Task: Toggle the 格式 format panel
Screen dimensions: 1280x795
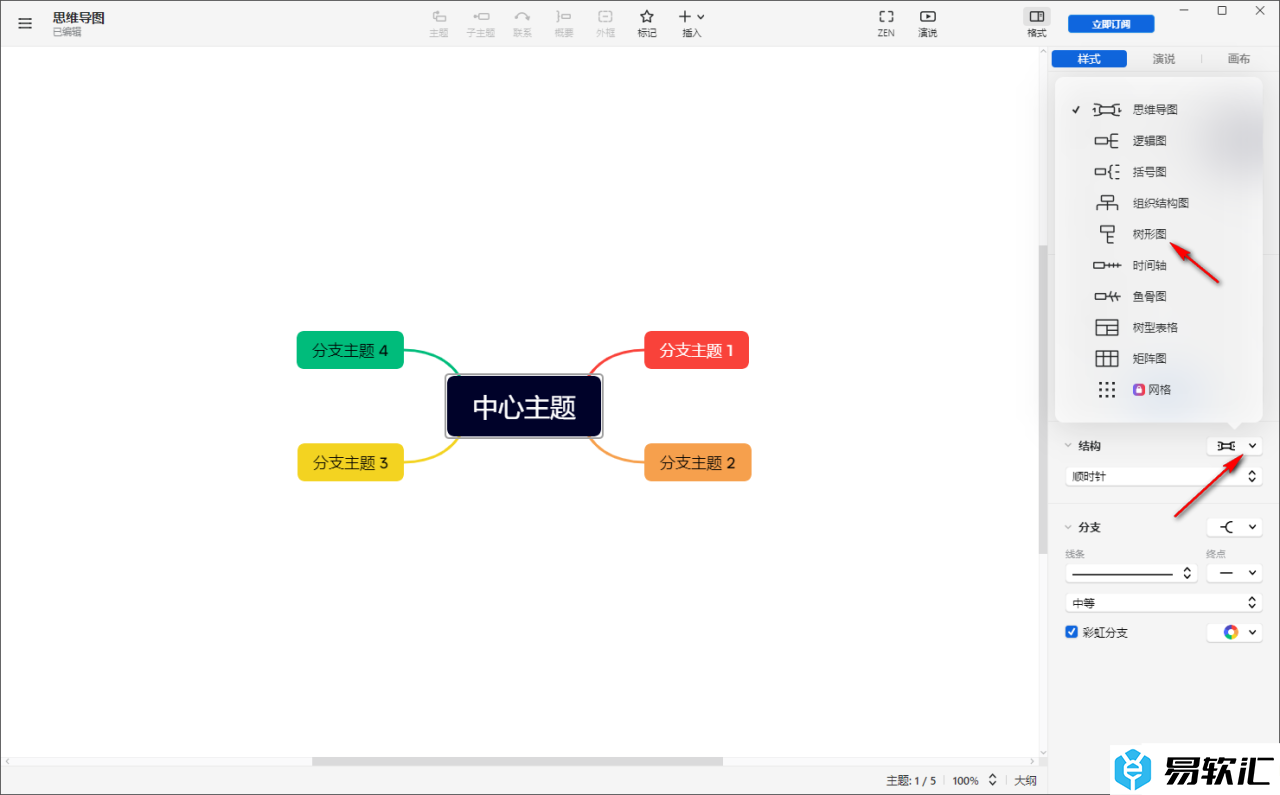Action: tap(1037, 23)
